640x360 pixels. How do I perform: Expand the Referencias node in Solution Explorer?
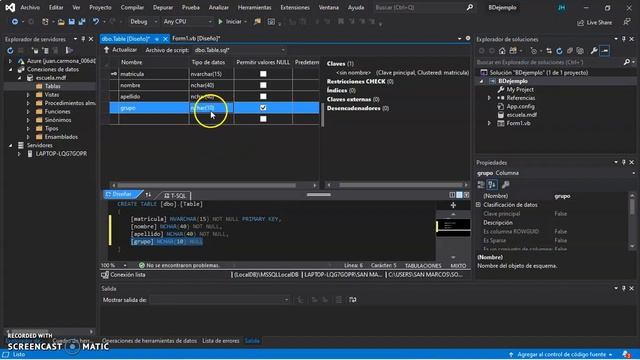[489, 98]
